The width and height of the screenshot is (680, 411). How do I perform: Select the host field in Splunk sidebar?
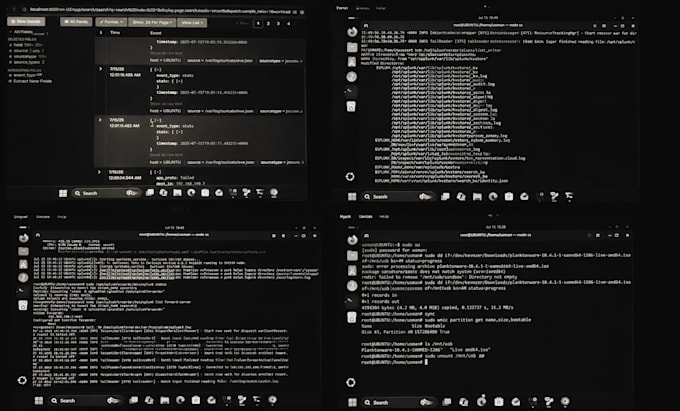click(18, 45)
